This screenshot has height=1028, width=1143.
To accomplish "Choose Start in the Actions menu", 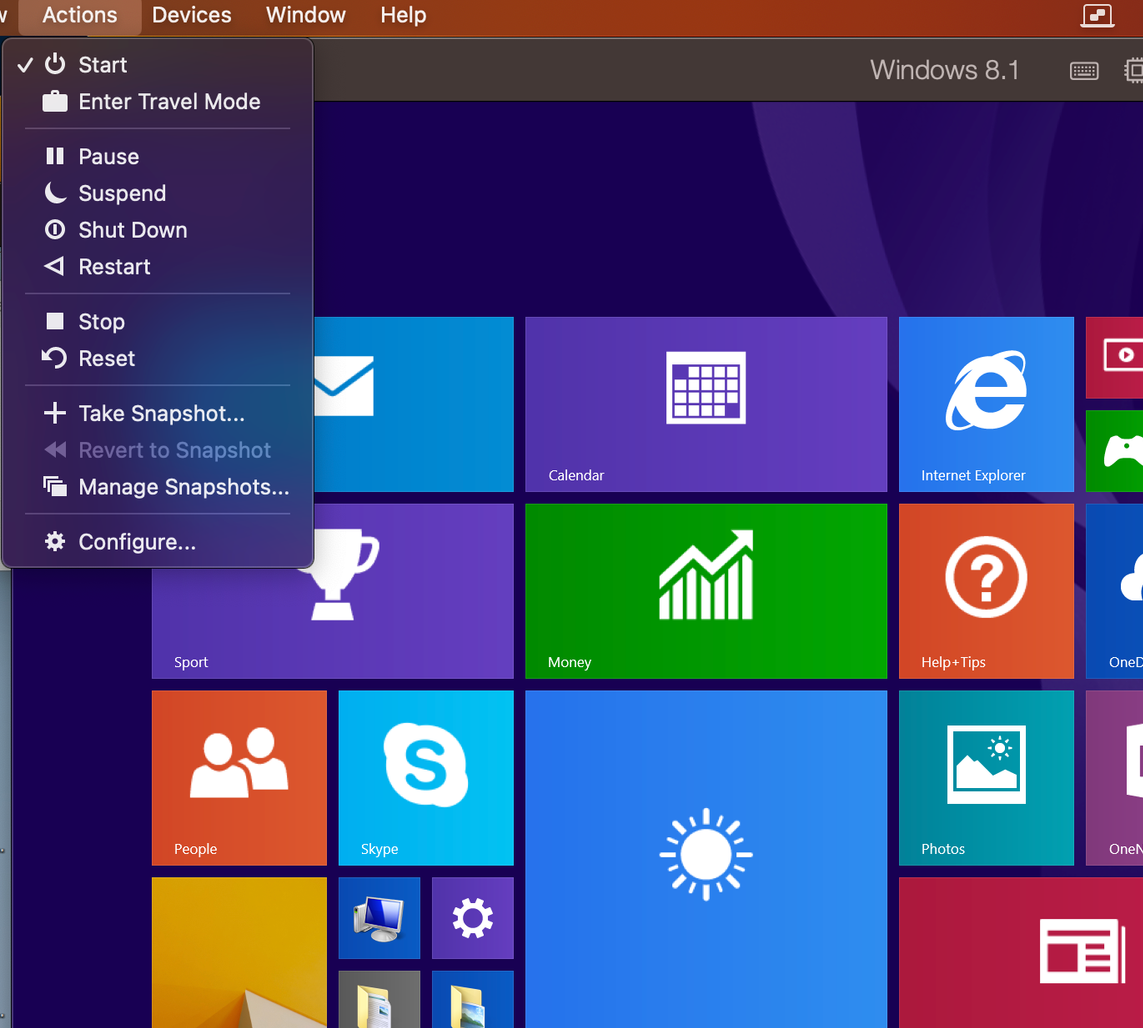I will tap(158, 65).
